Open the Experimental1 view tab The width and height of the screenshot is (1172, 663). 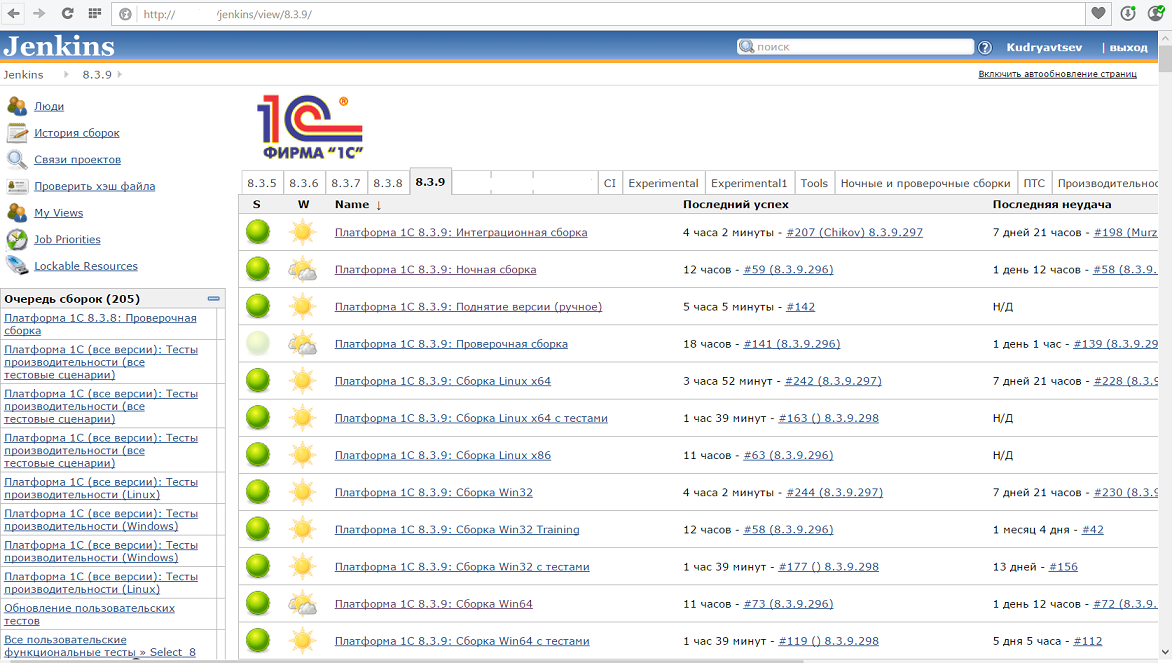(749, 183)
